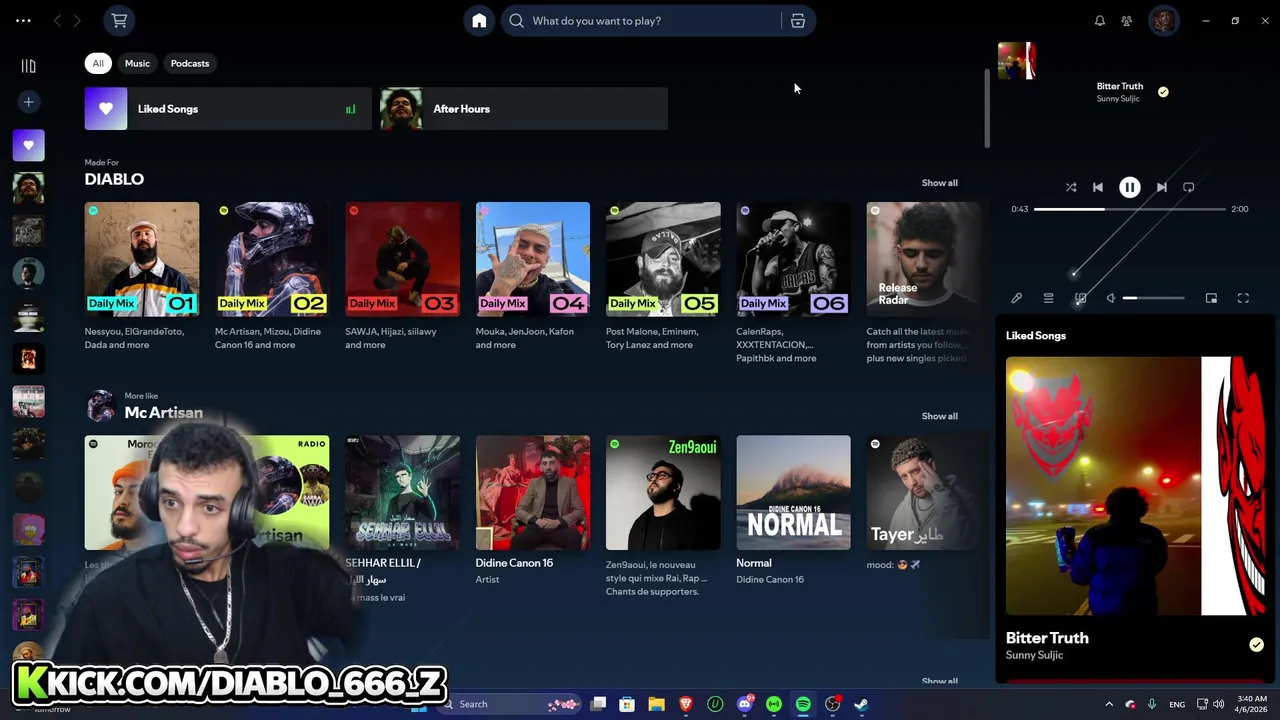The height and width of the screenshot is (720, 1280).
Task: Toggle saved checkmark in Liked Songs panel
Action: (1256, 645)
